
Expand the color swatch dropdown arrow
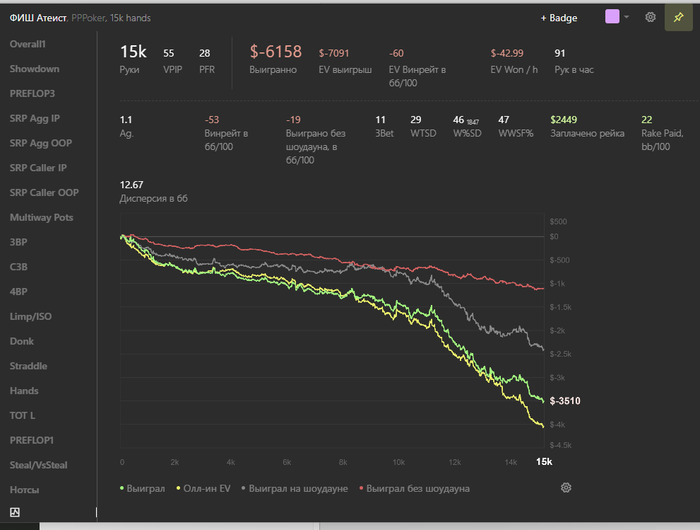(x=626, y=17)
